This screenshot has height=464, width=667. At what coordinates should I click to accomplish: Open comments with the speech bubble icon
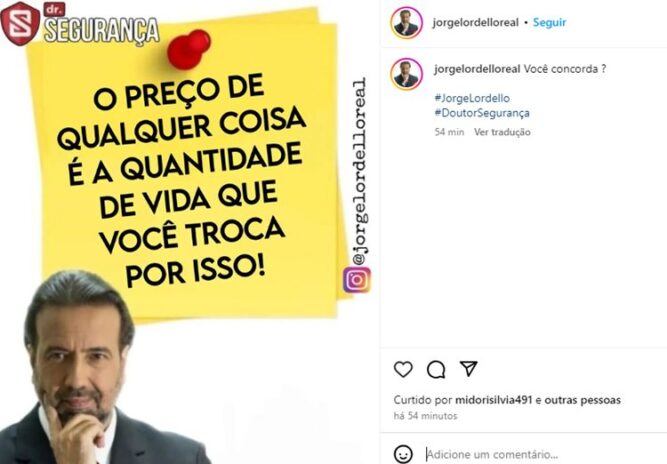(436, 369)
